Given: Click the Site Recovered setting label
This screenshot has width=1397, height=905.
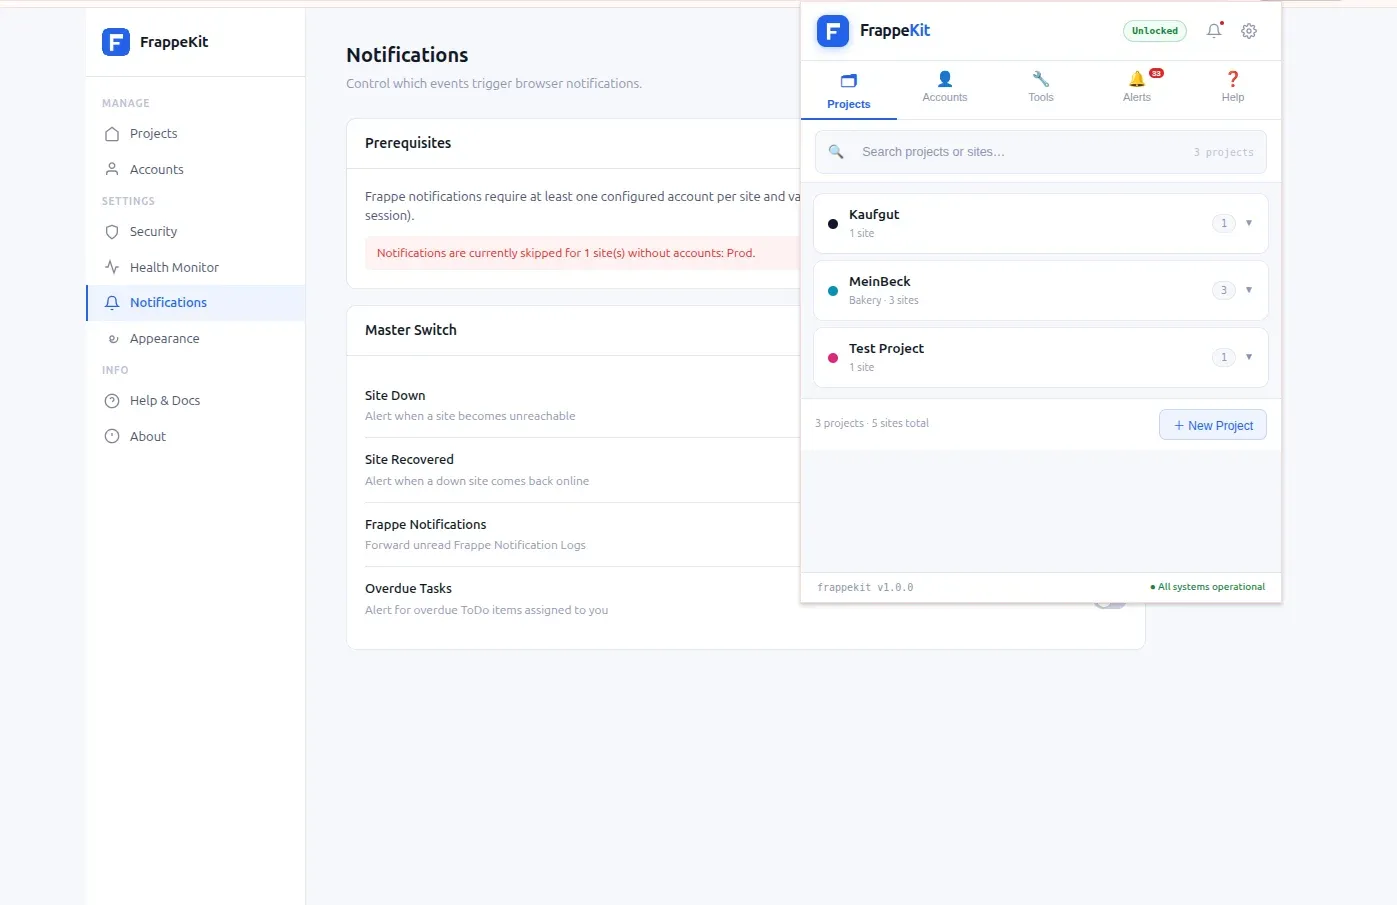Looking at the screenshot, I should click(409, 460).
